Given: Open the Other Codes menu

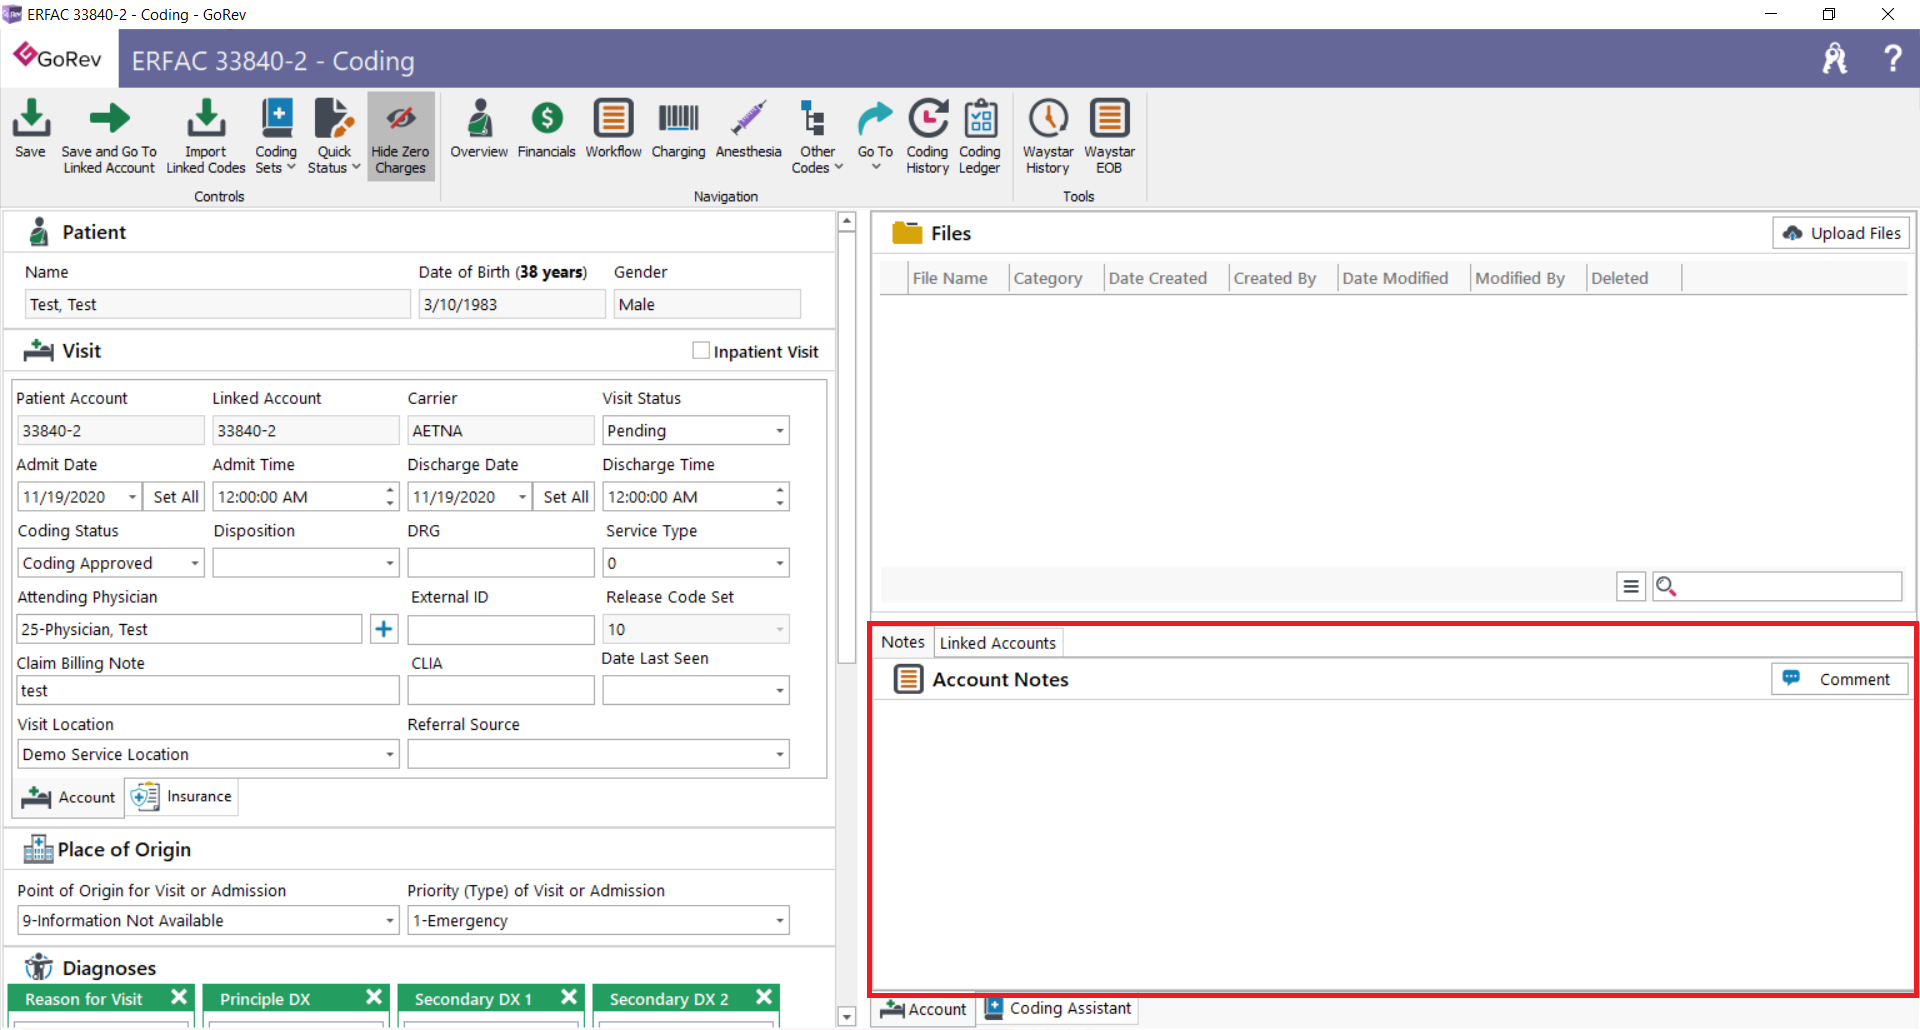Looking at the screenshot, I should [x=817, y=136].
